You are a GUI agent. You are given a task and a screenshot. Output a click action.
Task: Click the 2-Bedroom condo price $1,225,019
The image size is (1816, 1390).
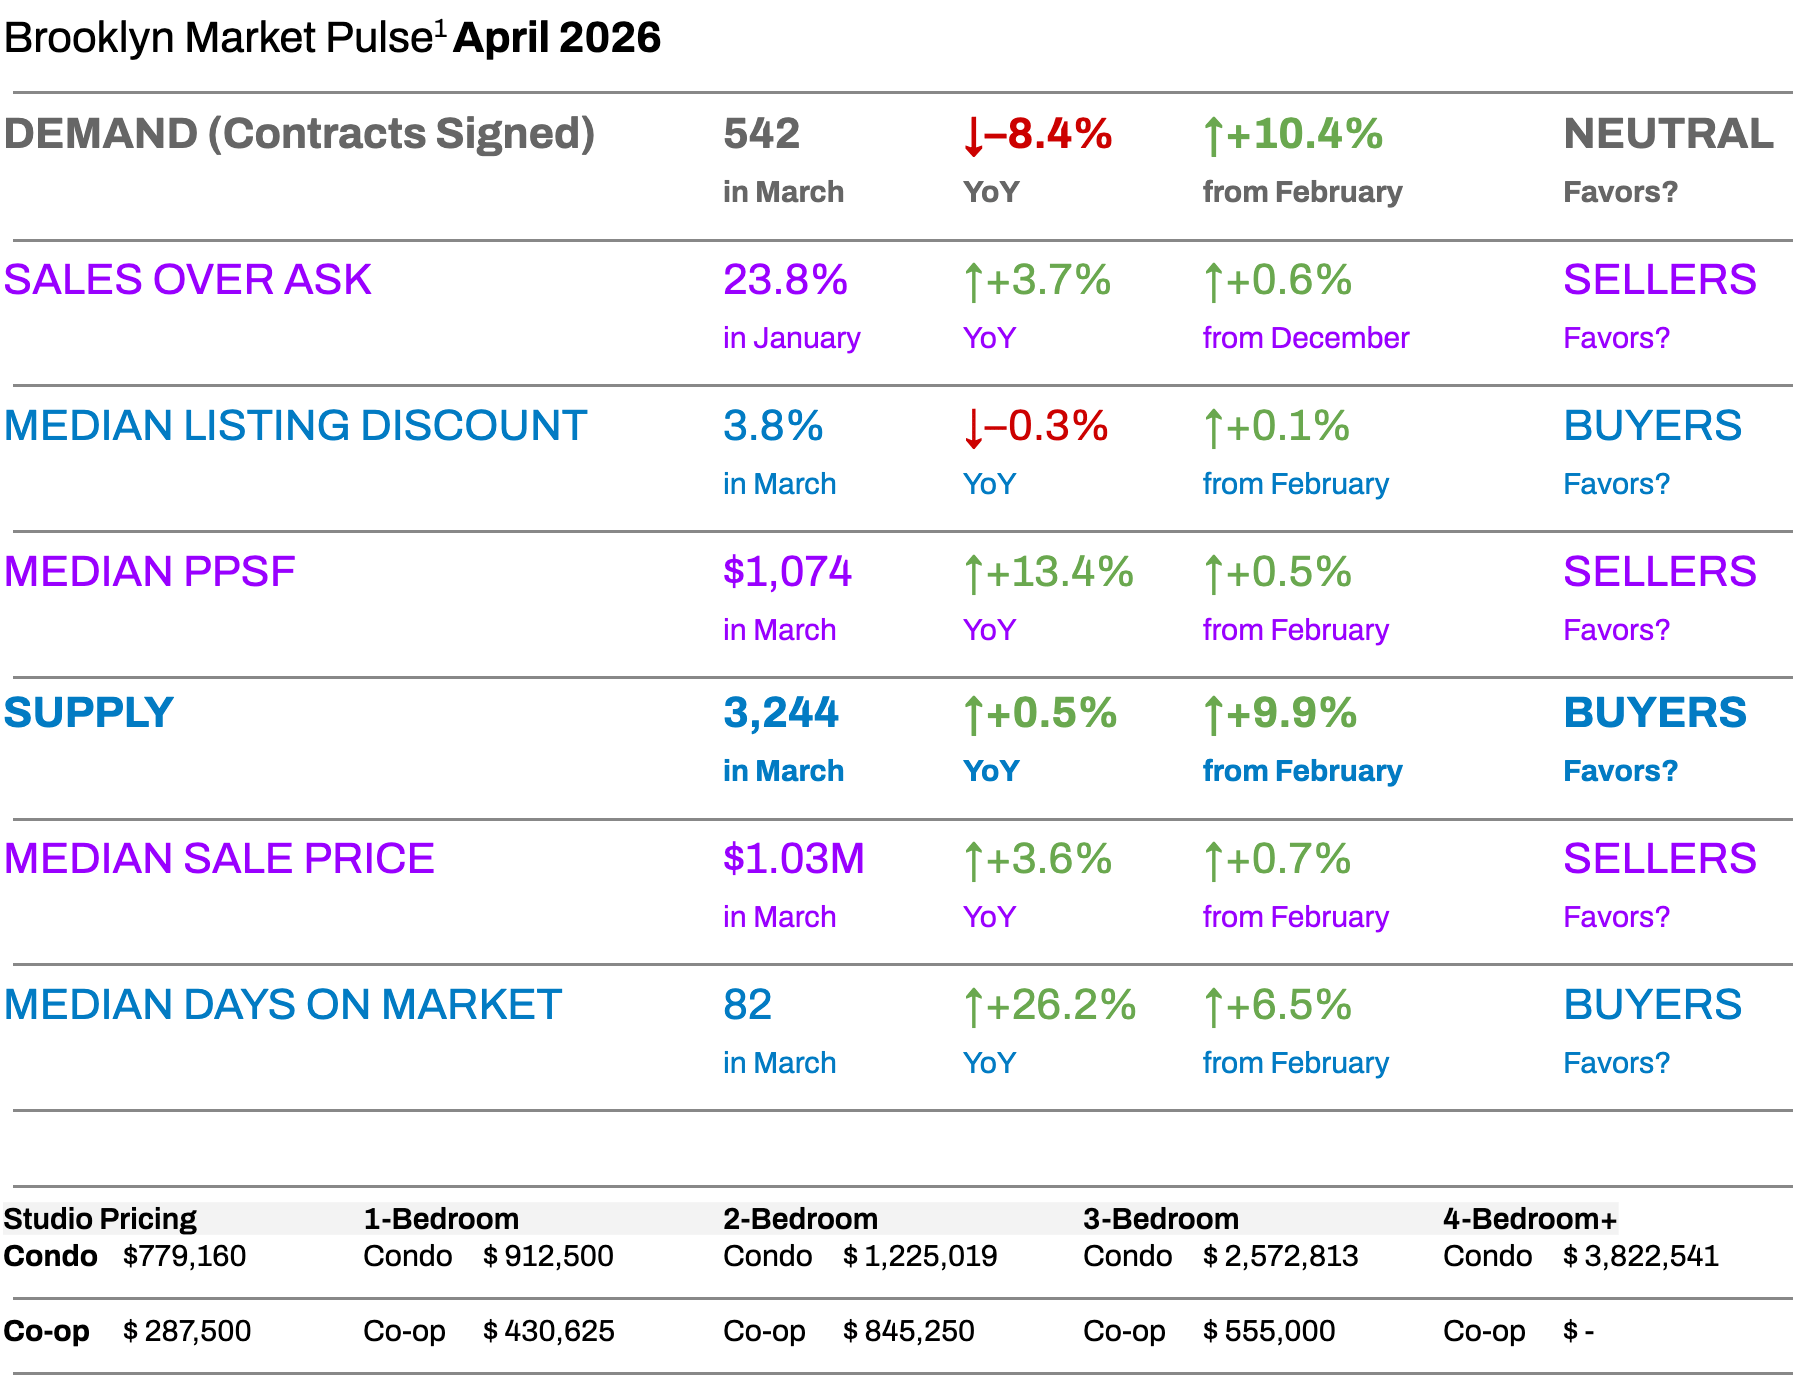[x=920, y=1256]
